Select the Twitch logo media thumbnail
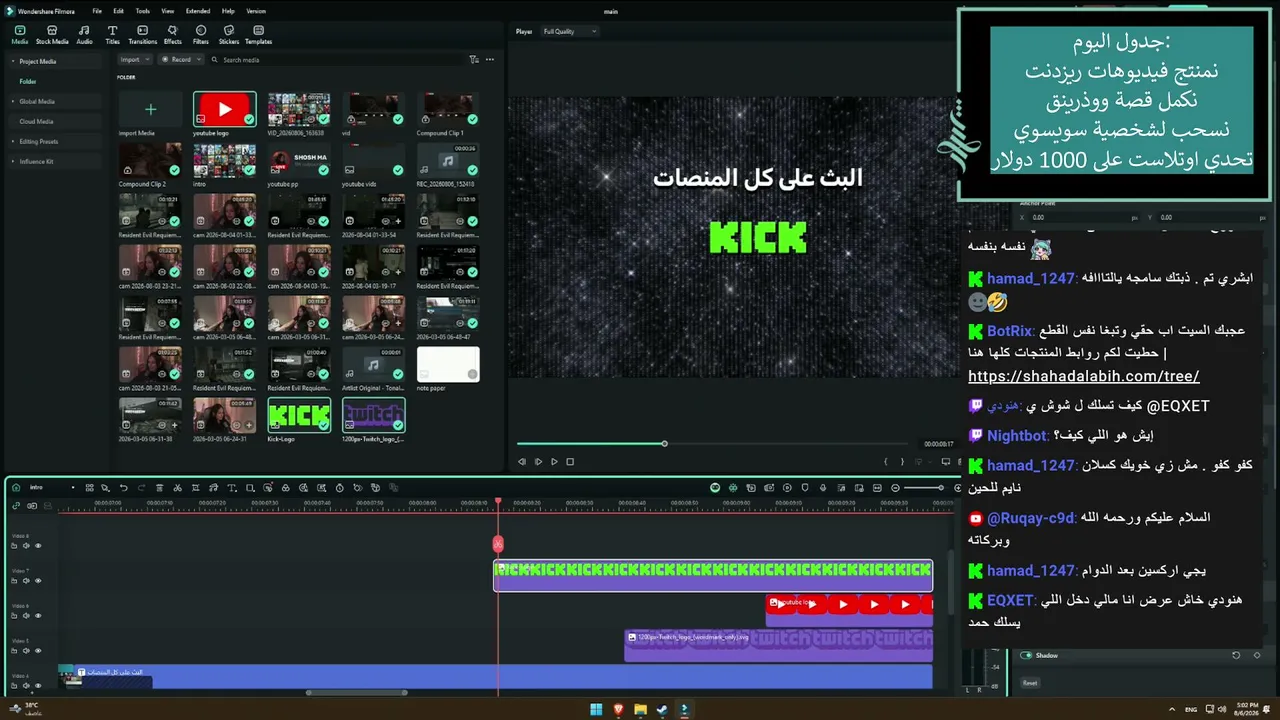Viewport: 1280px width, 720px height. tap(373, 415)
